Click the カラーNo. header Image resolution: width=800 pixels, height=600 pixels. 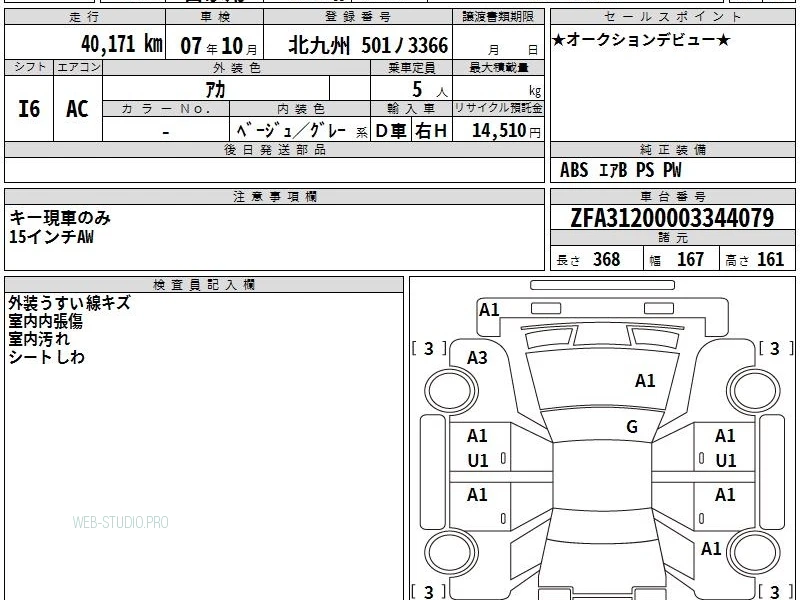(x=166, y=109)
